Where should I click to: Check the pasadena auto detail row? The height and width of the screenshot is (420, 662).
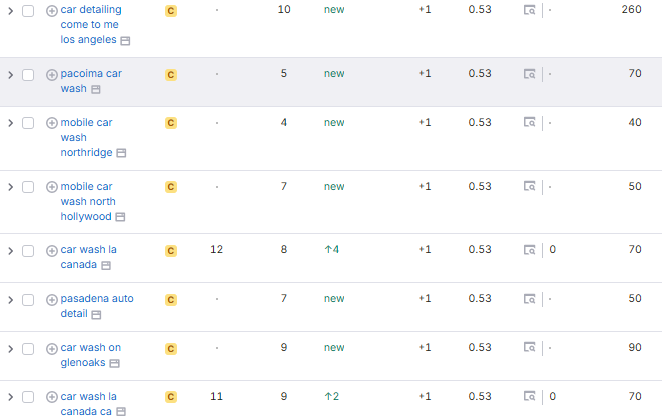[28, 299]
